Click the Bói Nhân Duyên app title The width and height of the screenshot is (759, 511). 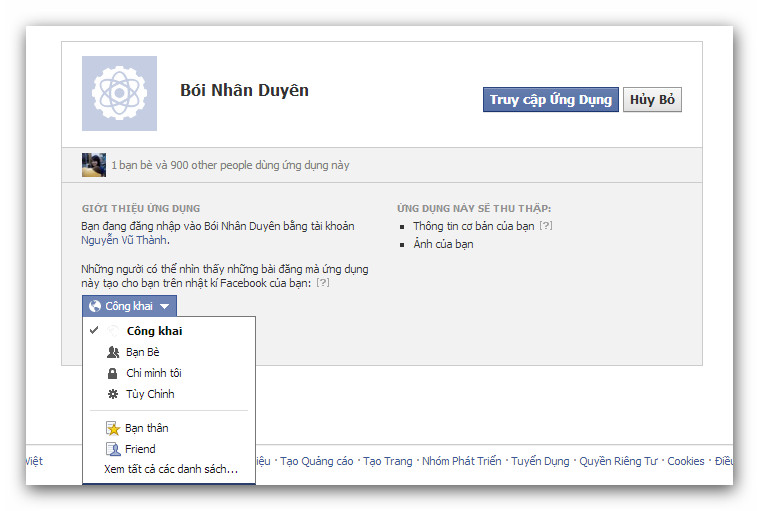[244, 90]
